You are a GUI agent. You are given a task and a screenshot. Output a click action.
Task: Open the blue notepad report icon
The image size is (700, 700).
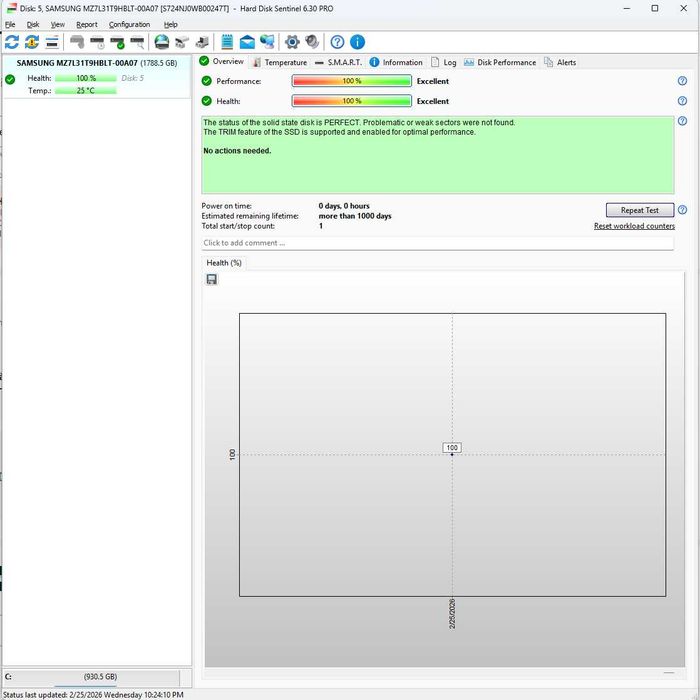click(x=227, y=42)
